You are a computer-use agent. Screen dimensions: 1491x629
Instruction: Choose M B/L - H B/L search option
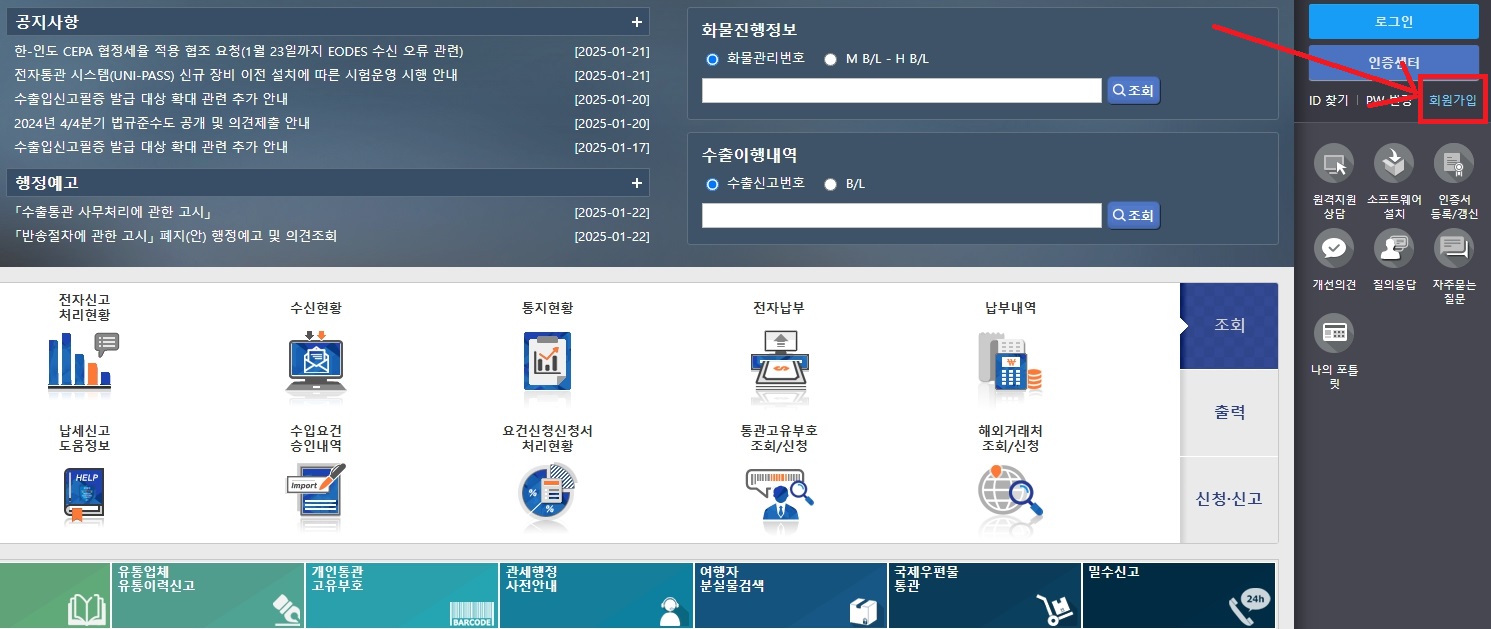pos(830,59)
